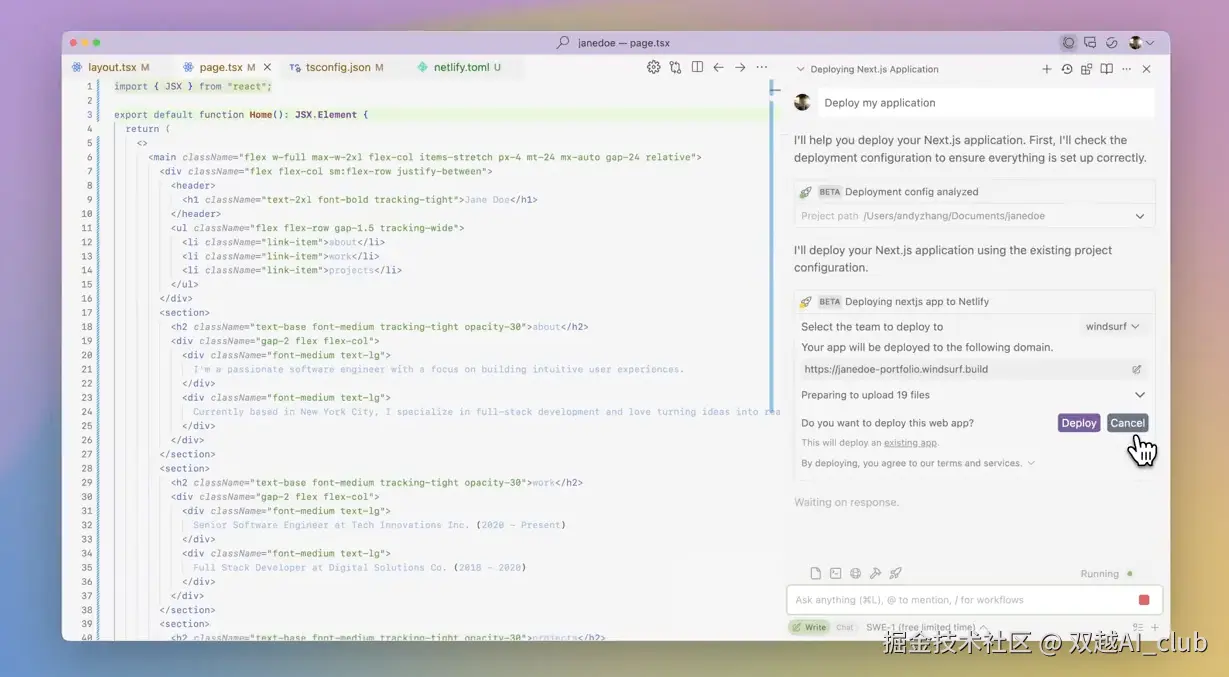Click the Senior Software Engineer line in code
Image resolution: width=1229 pixels, height=677 pixels.
pyautogui.click(x=379, y=525)
